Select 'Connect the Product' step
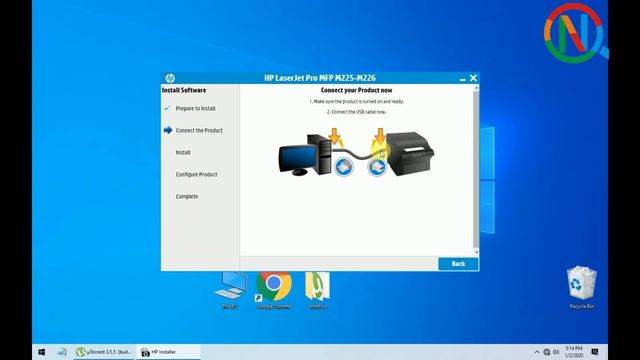Image resolution: width=640 pixels, height=360 pixels. tap(199, 131)
